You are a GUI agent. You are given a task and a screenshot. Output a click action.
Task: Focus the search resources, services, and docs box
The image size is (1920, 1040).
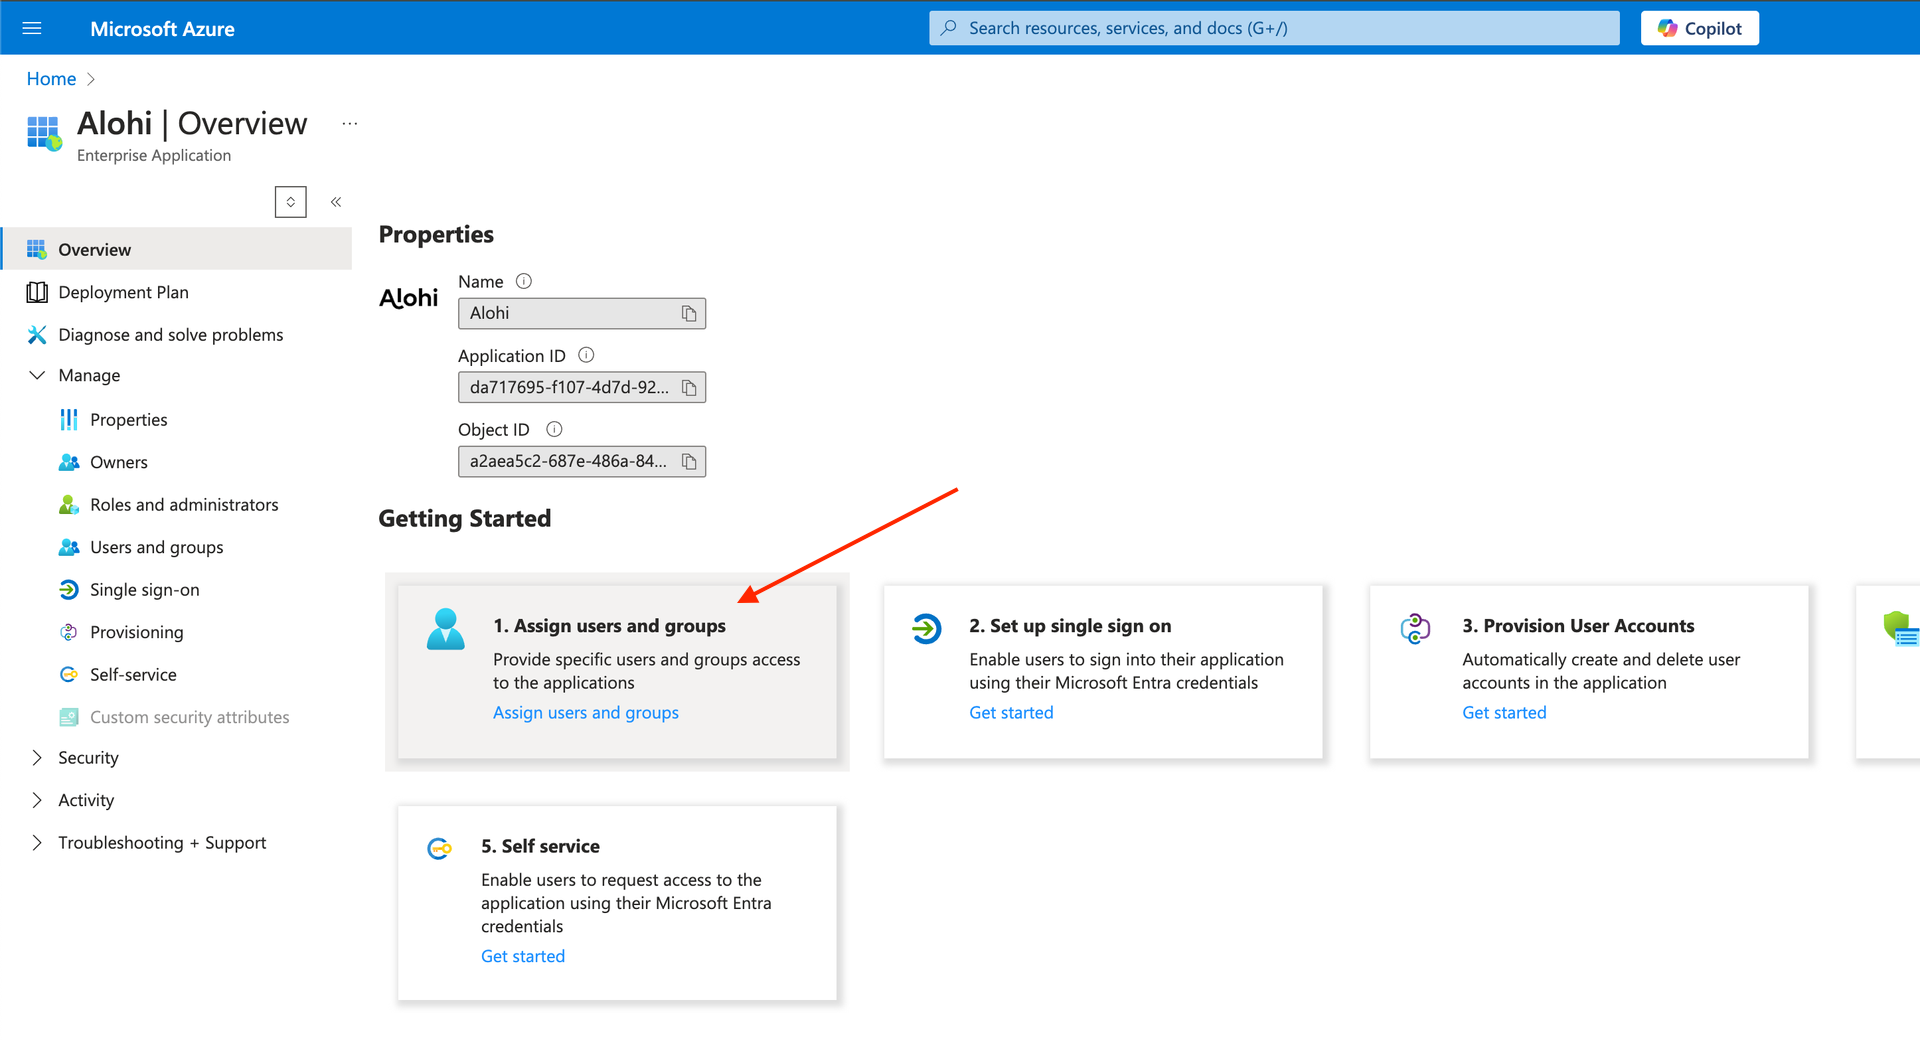point(1274,28)
